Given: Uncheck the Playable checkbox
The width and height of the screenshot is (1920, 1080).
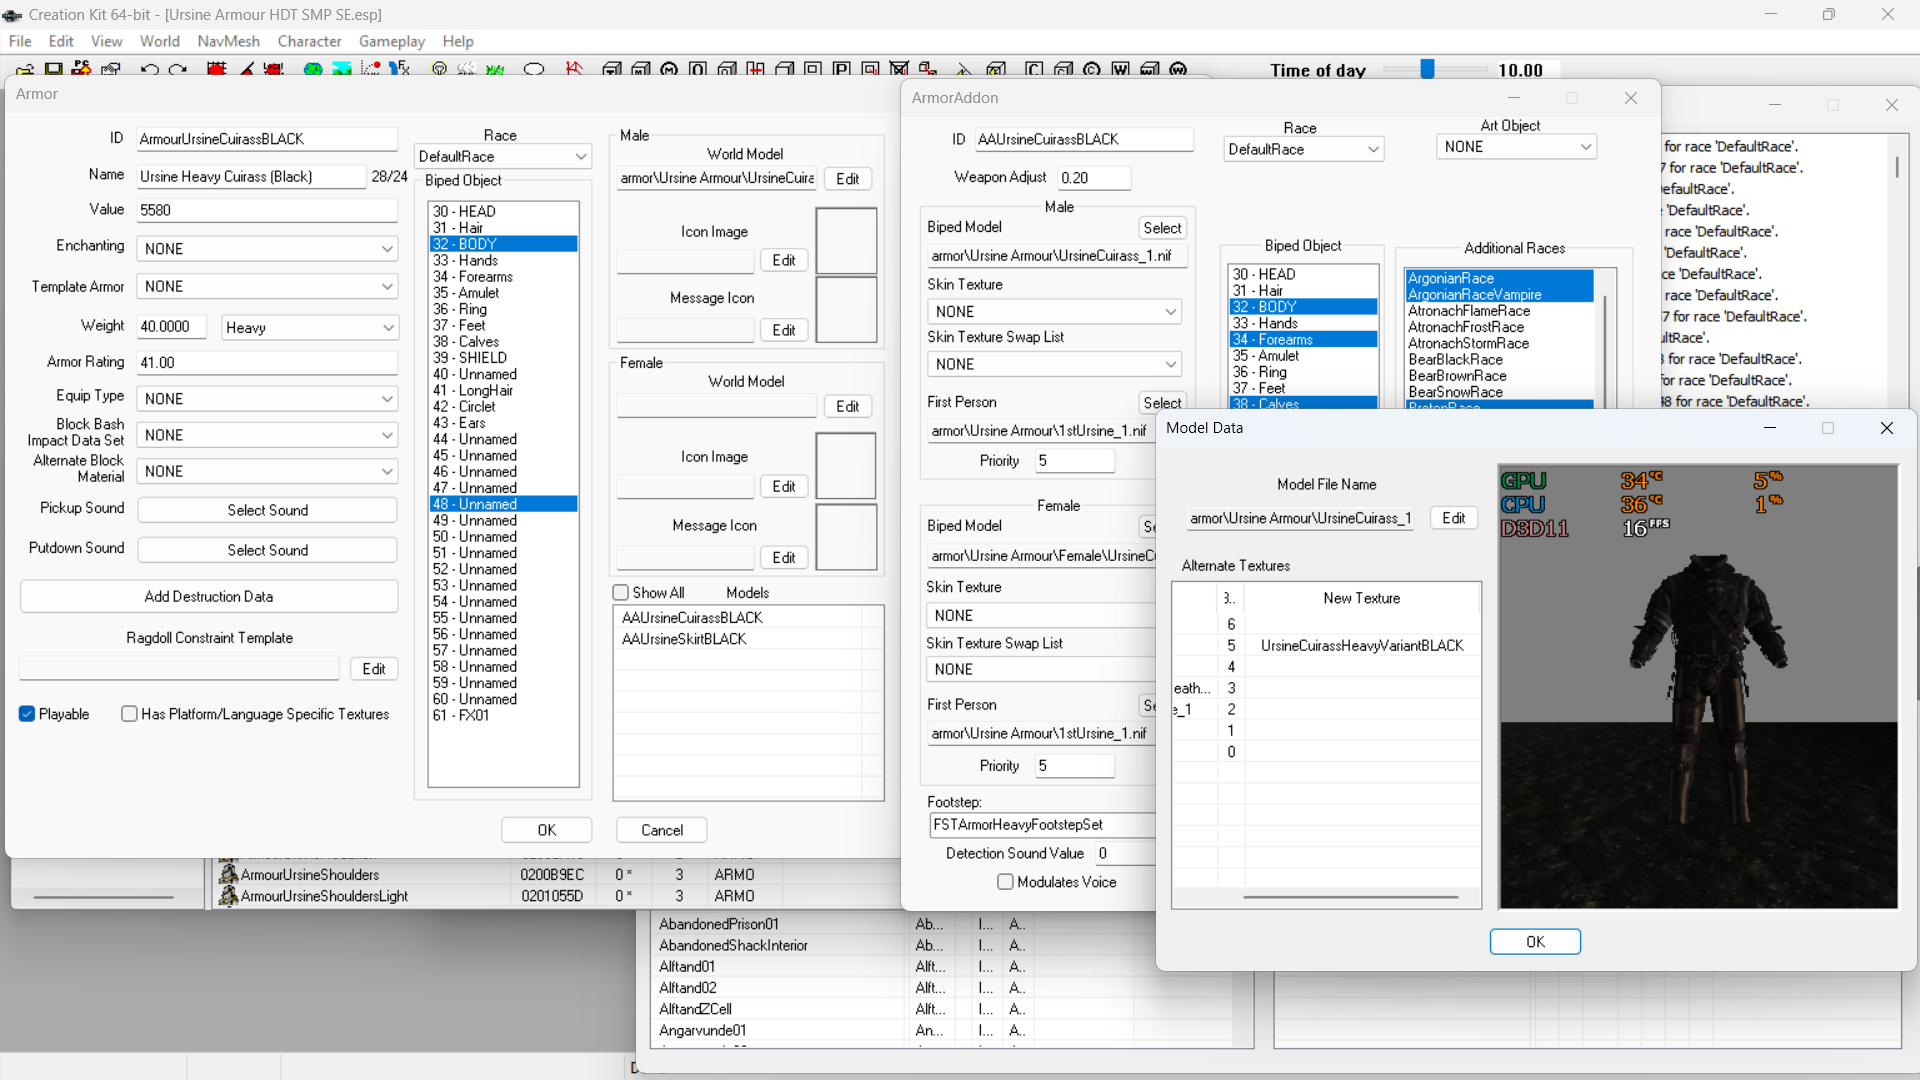Looking at the screenshot, I should pyautogui.click(x=27, y=714).
